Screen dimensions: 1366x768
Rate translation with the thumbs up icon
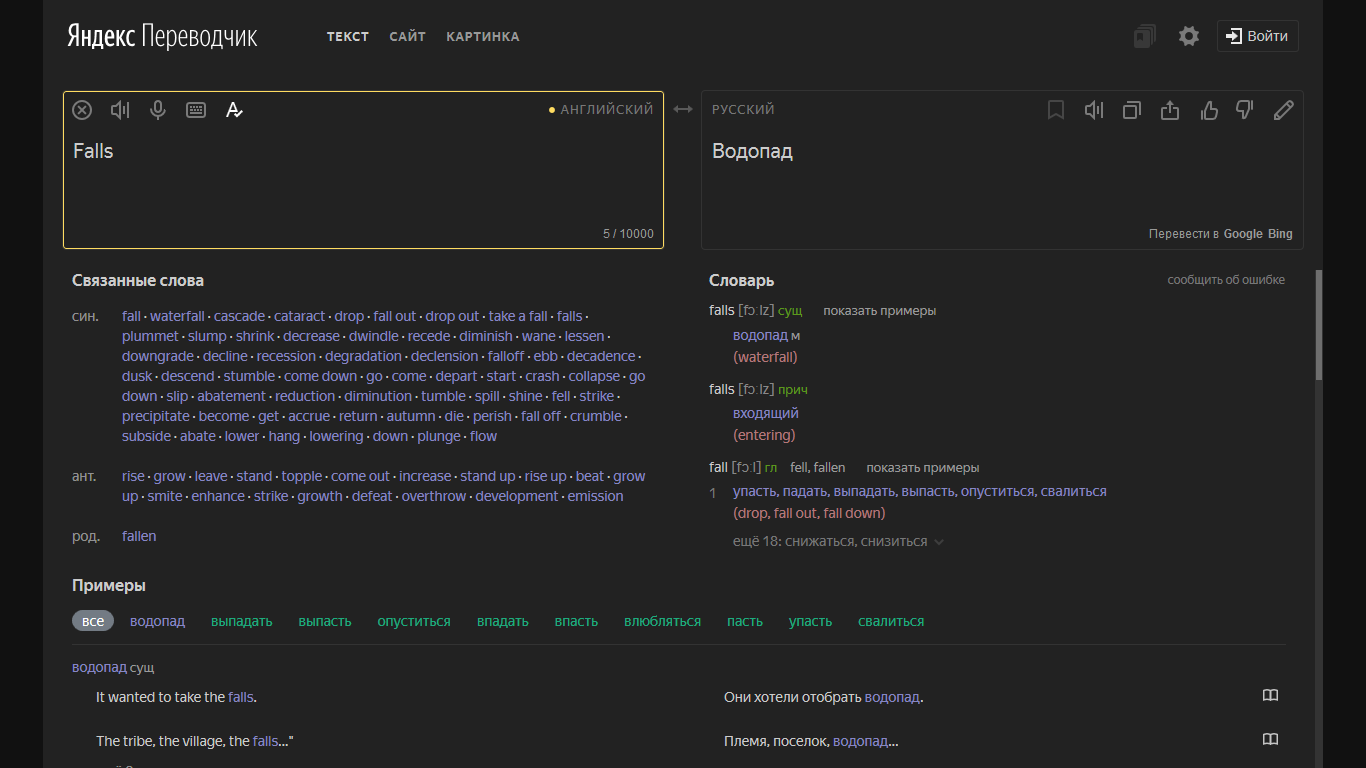tap(1209, 110)
